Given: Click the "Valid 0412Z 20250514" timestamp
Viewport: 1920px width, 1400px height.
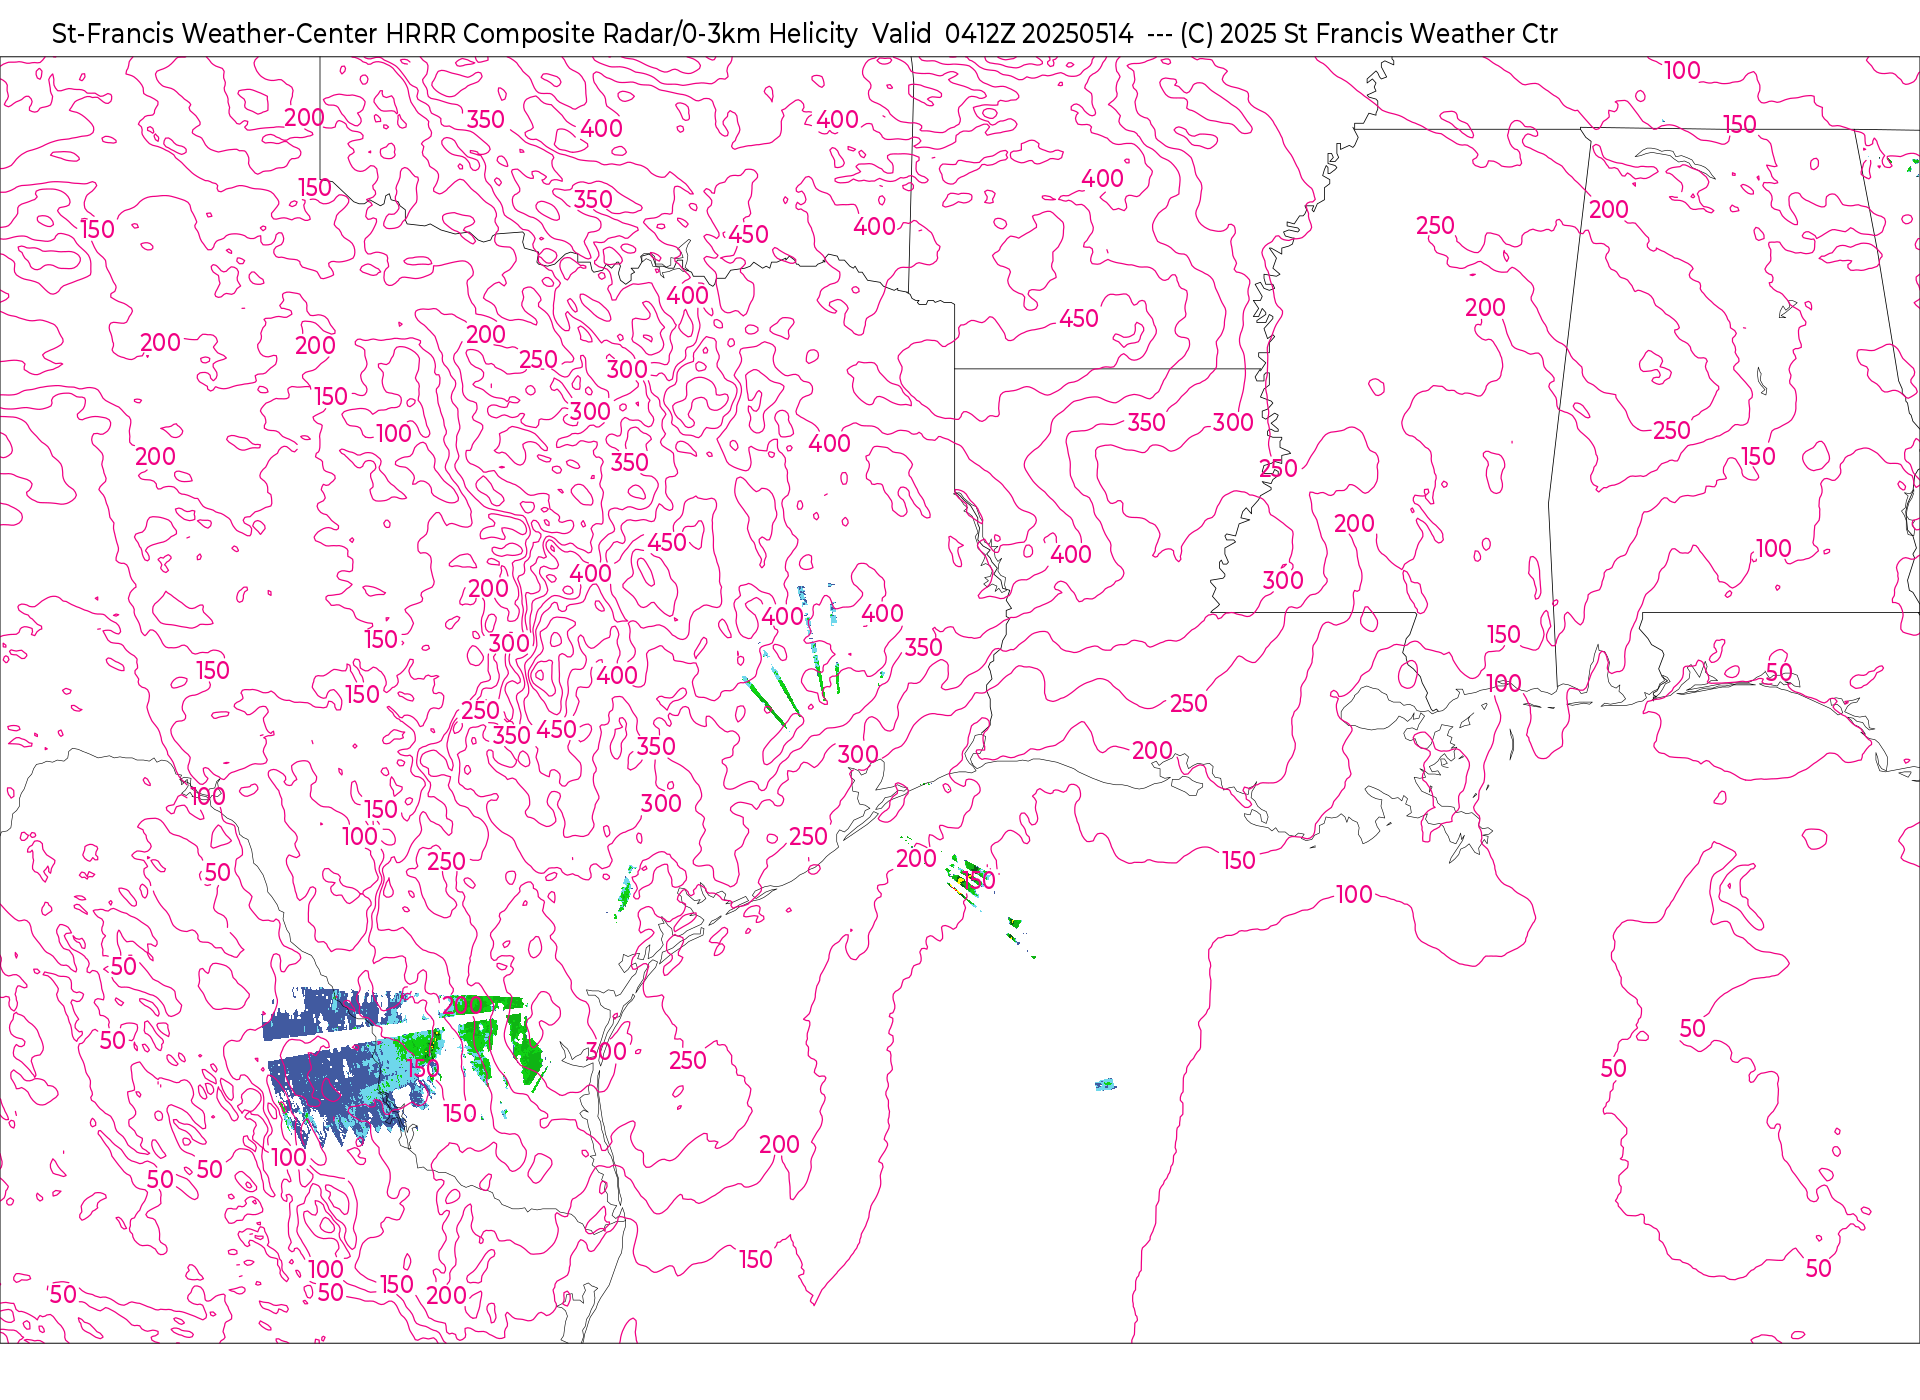Looking at the screenshot, I should click(x=1003, y=34).
